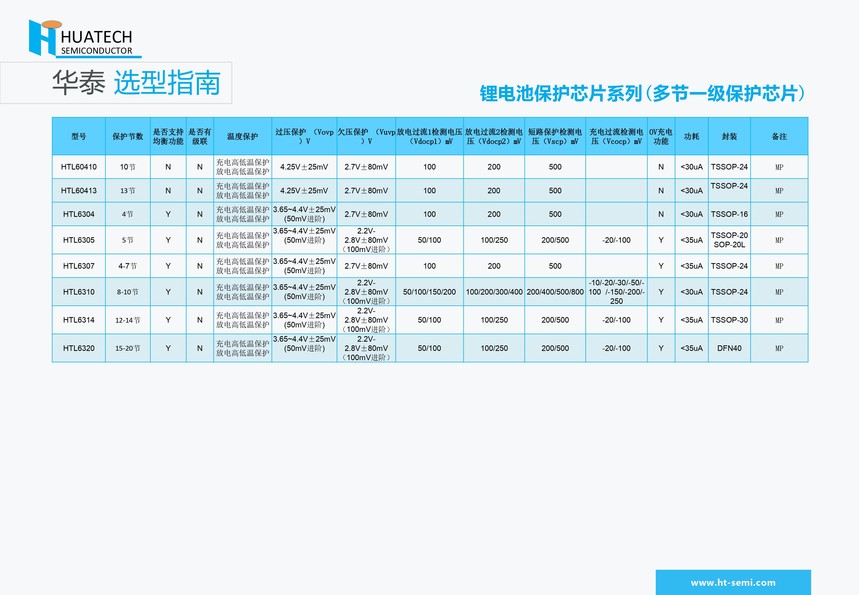Select the 4.25V±25mV cell for HTL60413
Viewport: 859px width, 595px height.
[304, 191]
